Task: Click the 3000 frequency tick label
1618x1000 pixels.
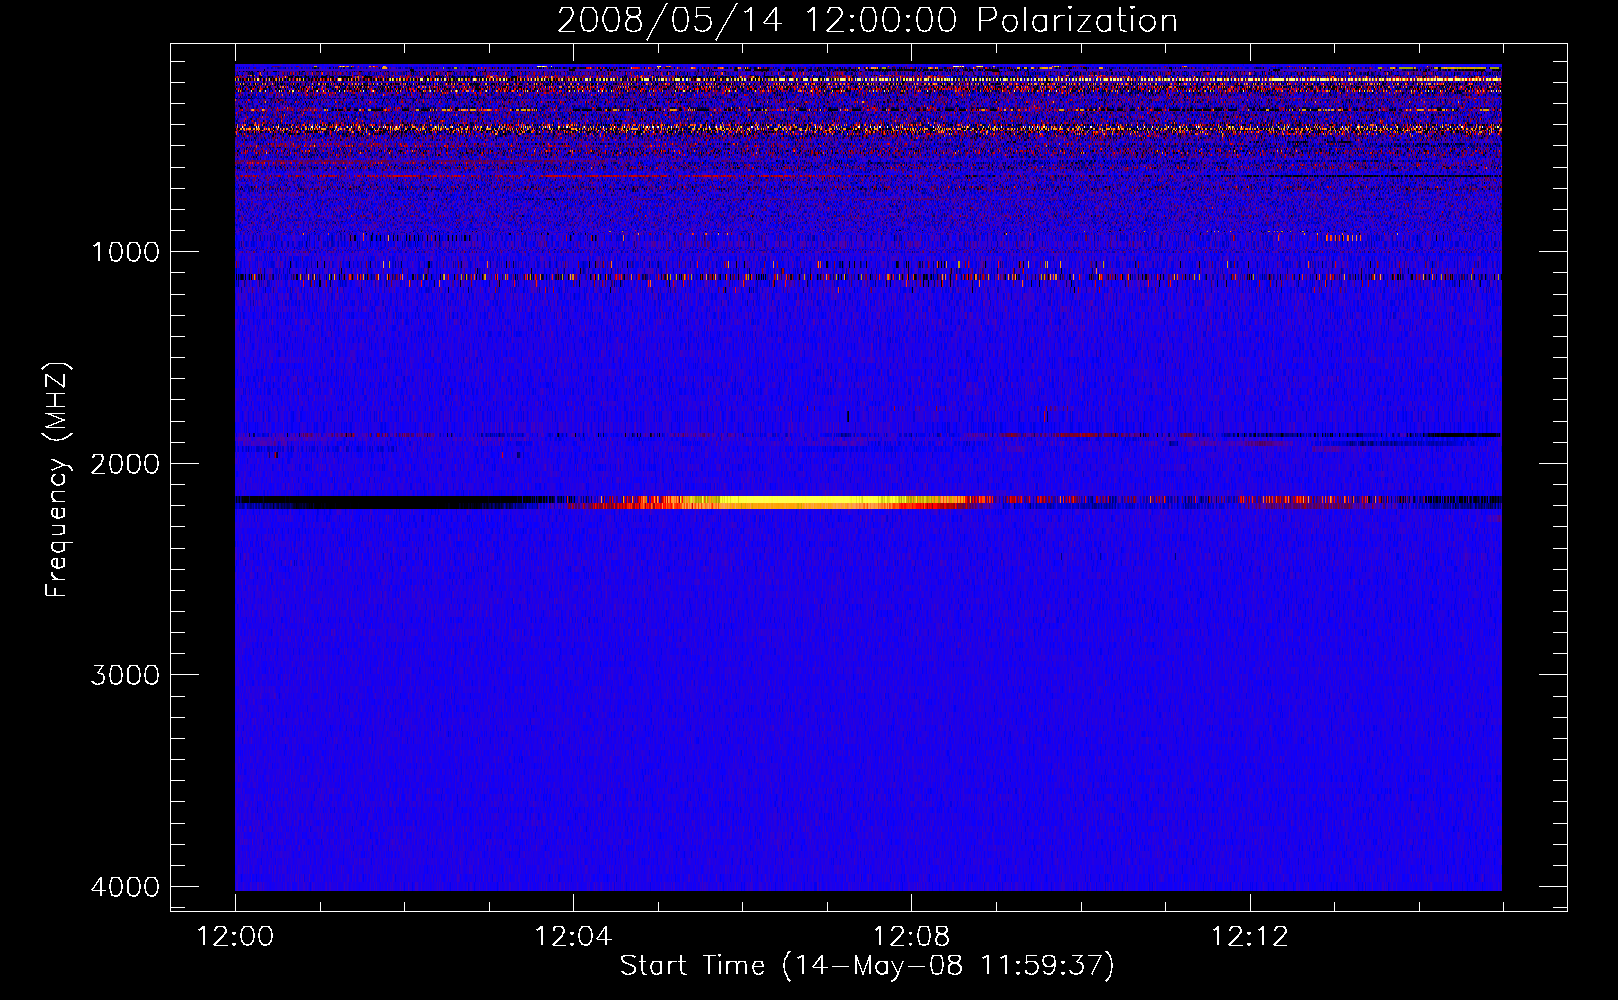Action: [x=125, y=675]
